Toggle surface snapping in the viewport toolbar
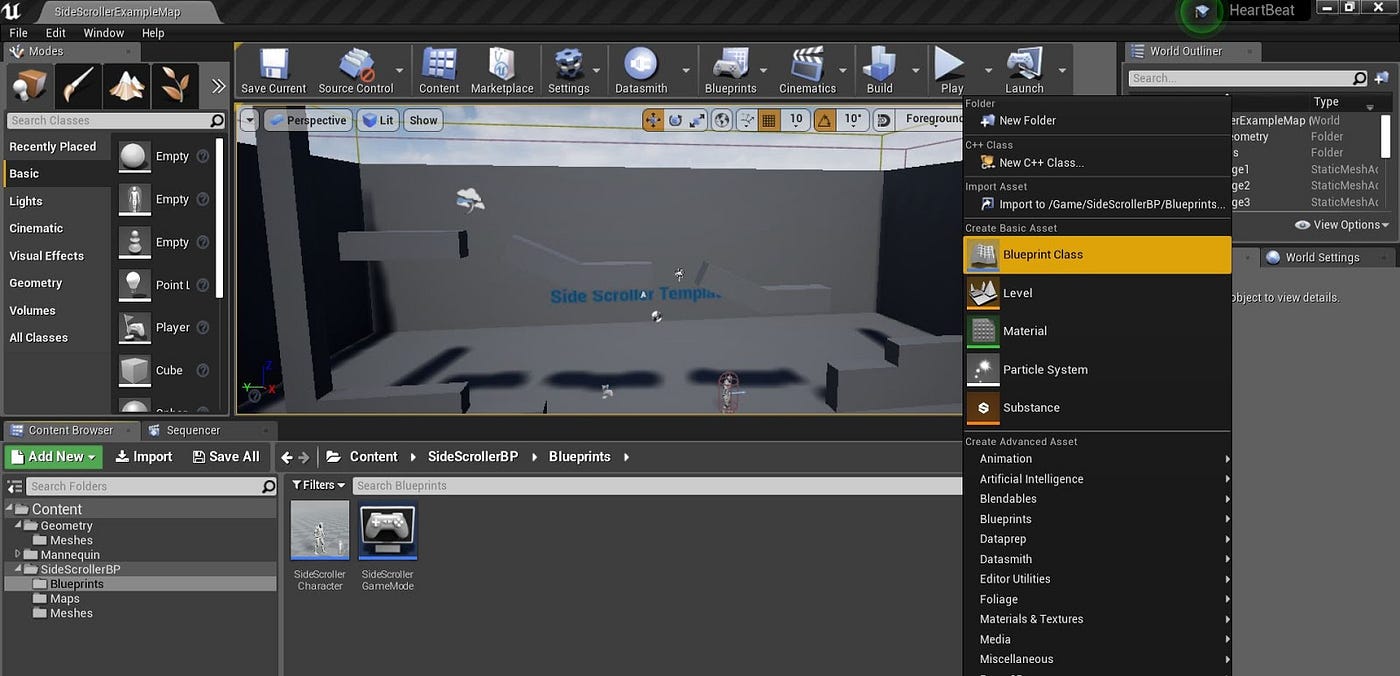This screenshot has width=1400, height=676. pyautogui.click(x=745, y=120)
